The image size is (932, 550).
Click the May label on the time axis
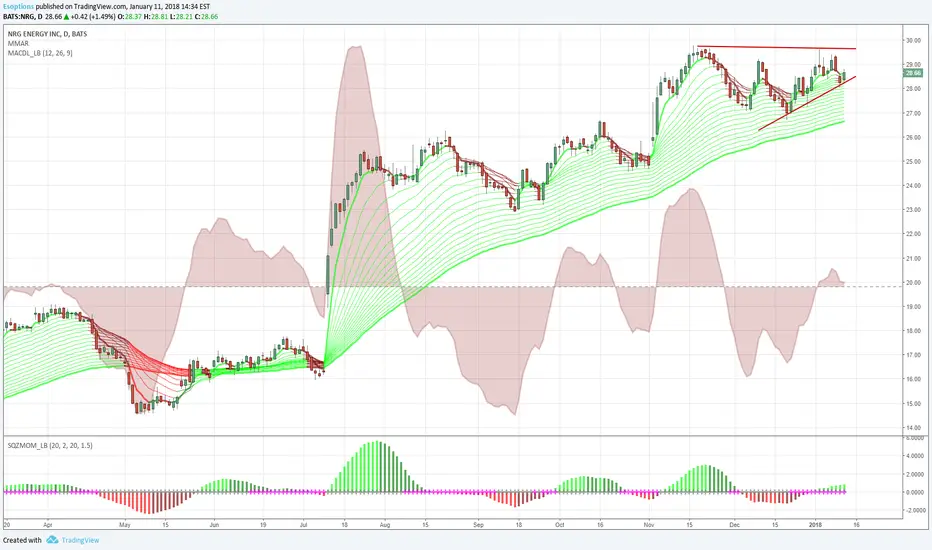124,525
